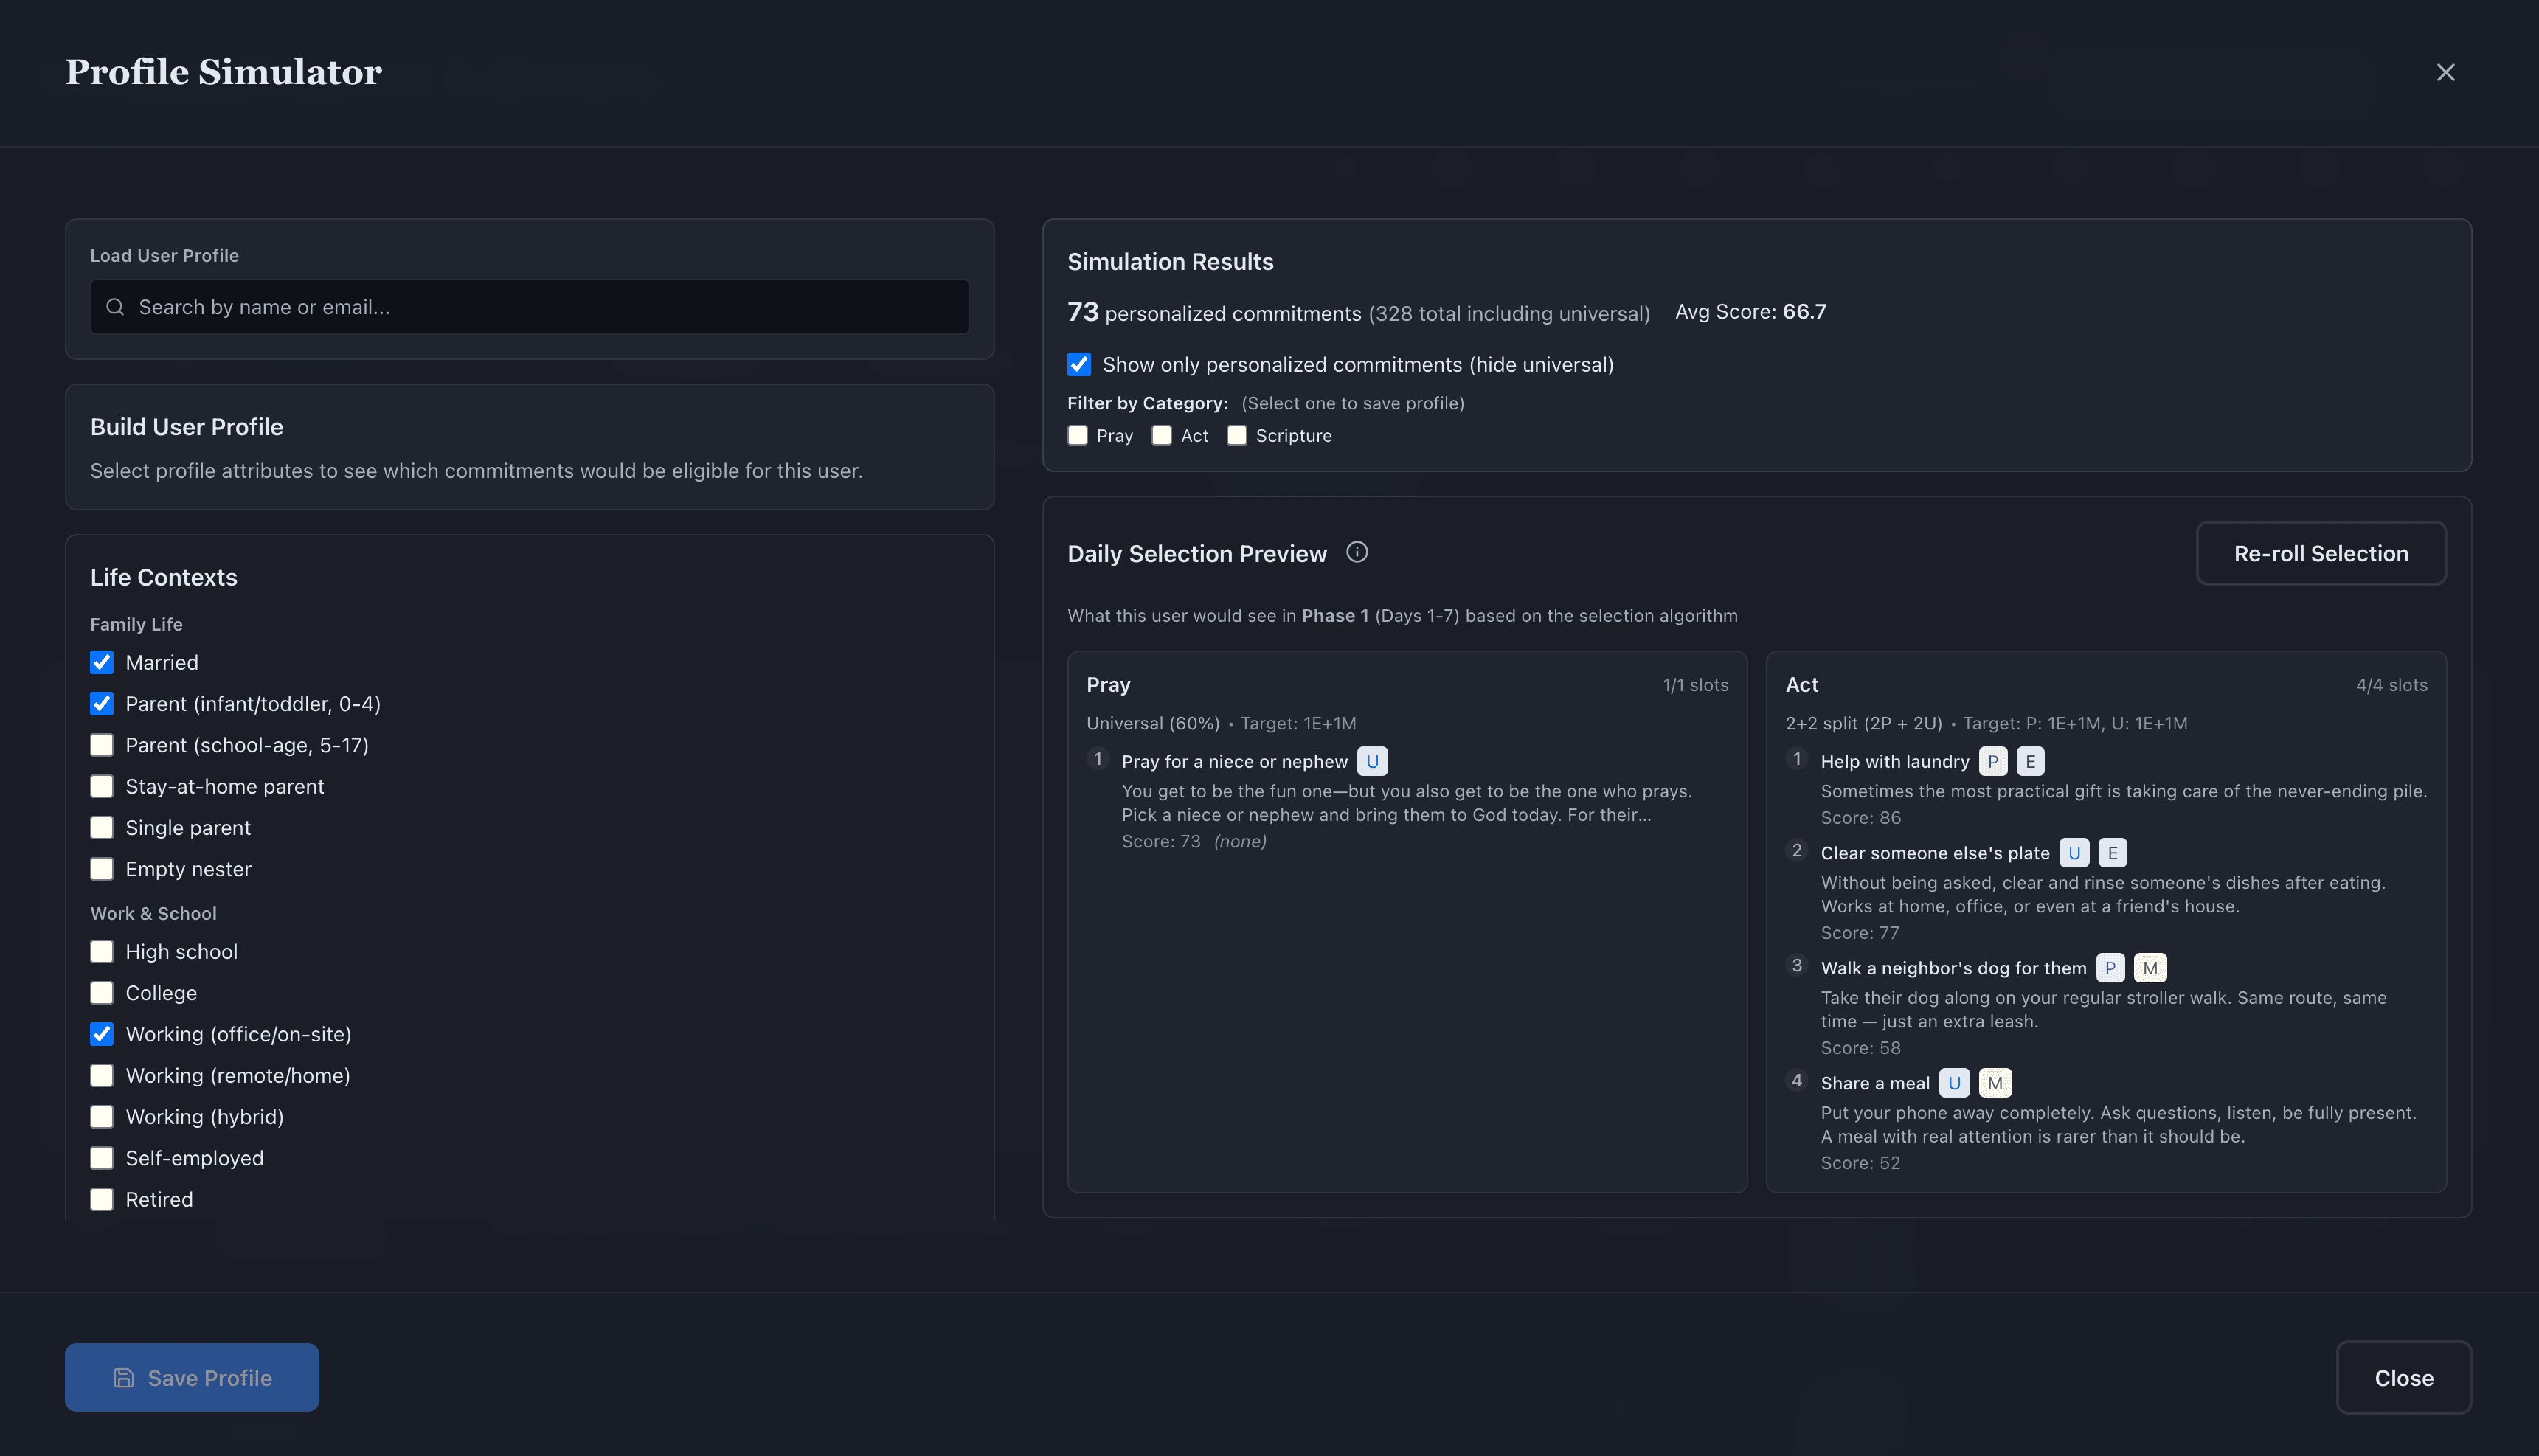
Task: Click Score: 58 under Walk a neighbor's dog
Action: 1860,1047
